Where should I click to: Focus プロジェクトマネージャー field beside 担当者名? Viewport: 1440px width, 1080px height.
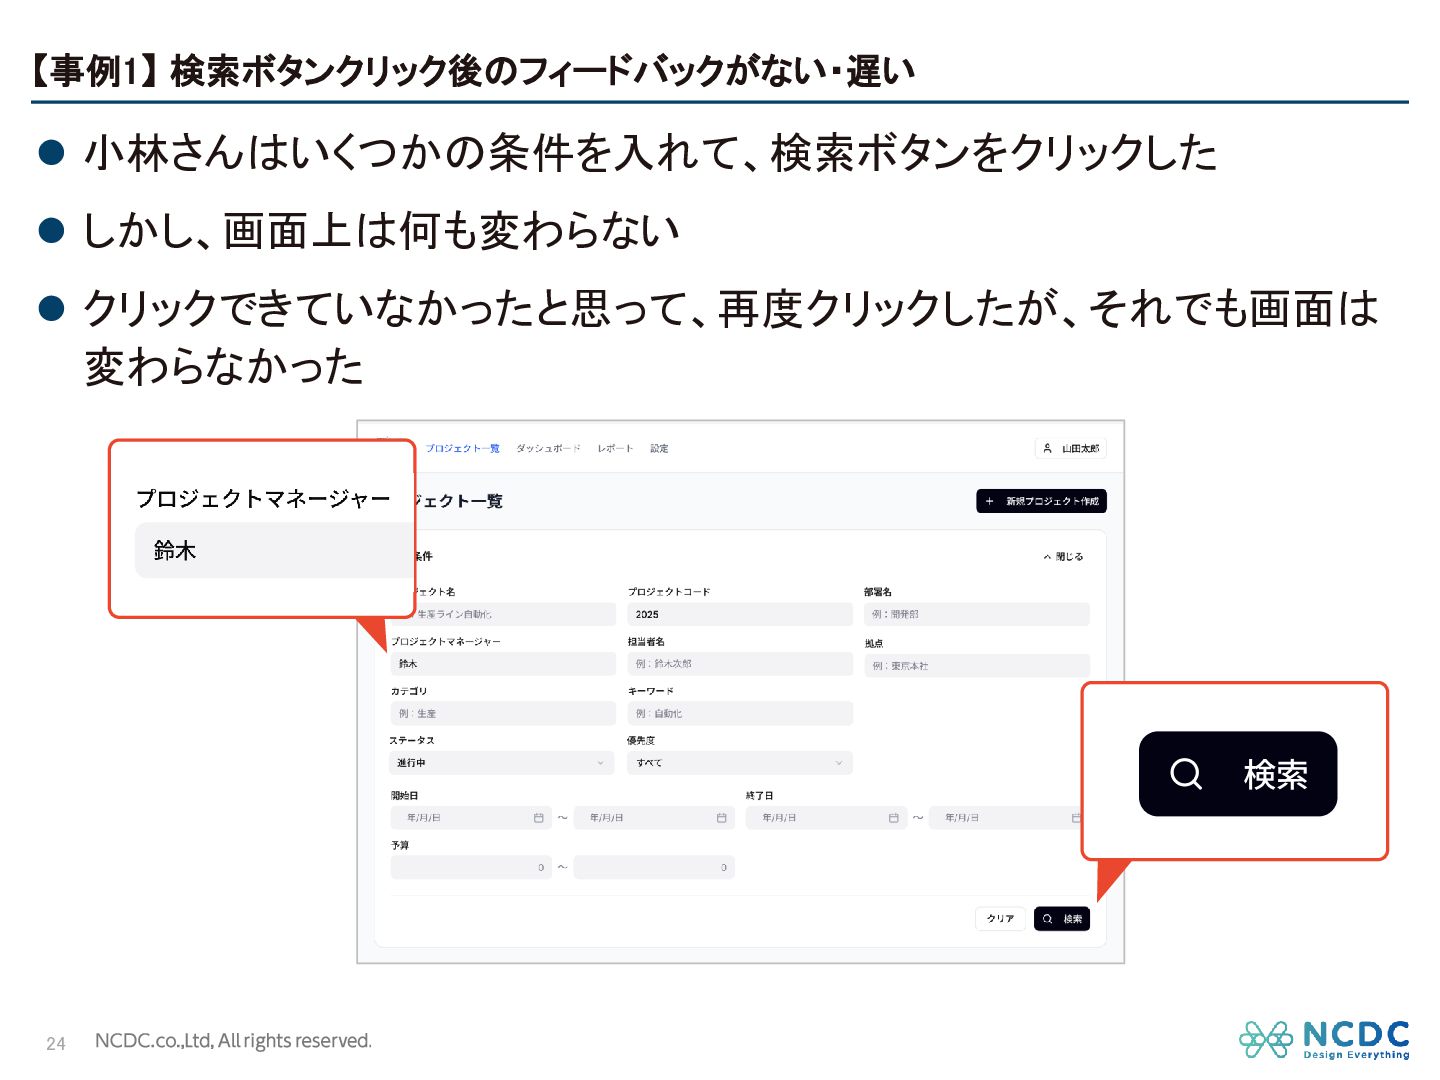tap(503, 664)
